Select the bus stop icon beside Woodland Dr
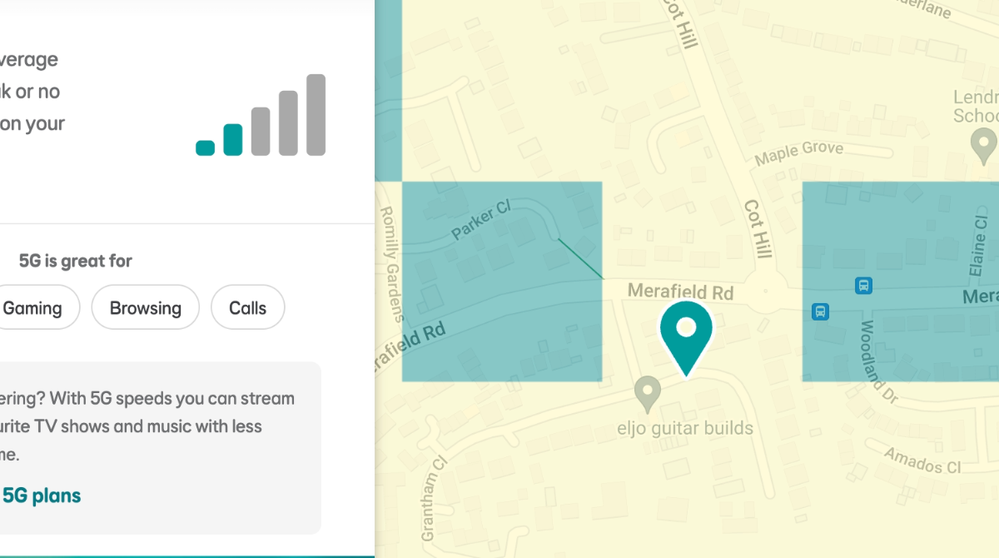Viewport: 999px width, 558px height. click(x=820, y=312)
